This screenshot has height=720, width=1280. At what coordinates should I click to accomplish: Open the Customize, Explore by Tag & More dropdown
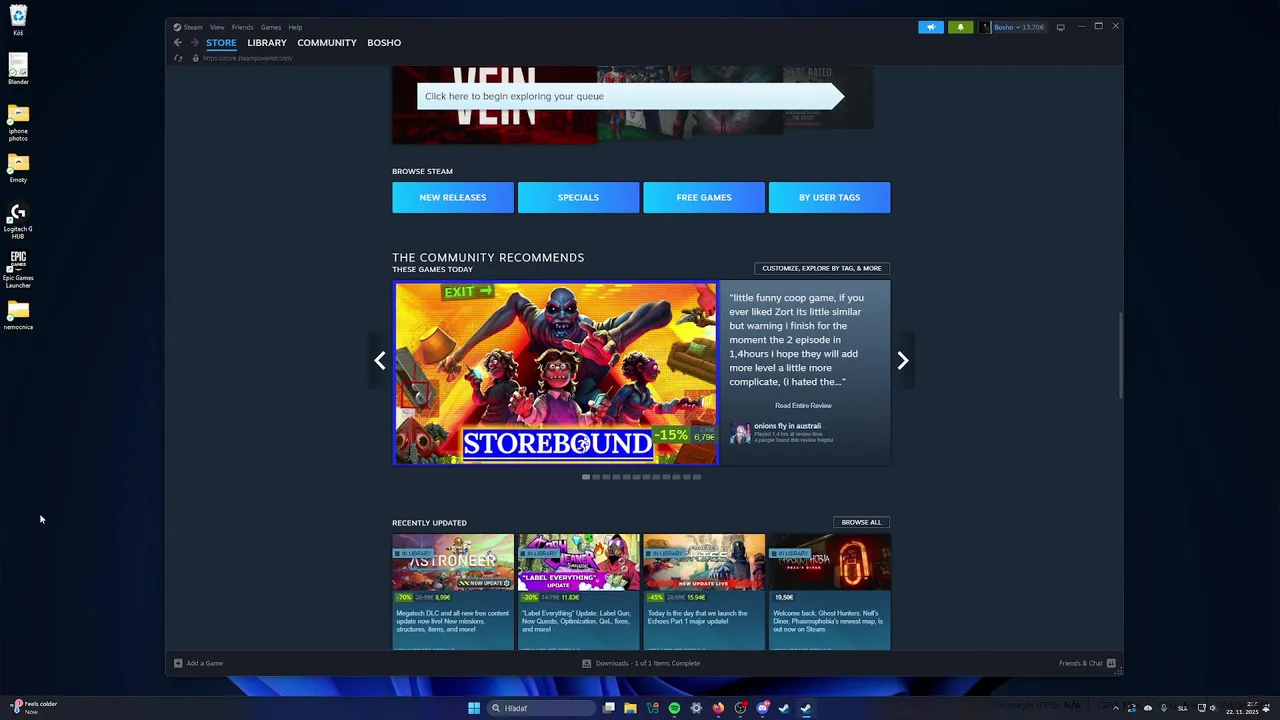[822, 268]
